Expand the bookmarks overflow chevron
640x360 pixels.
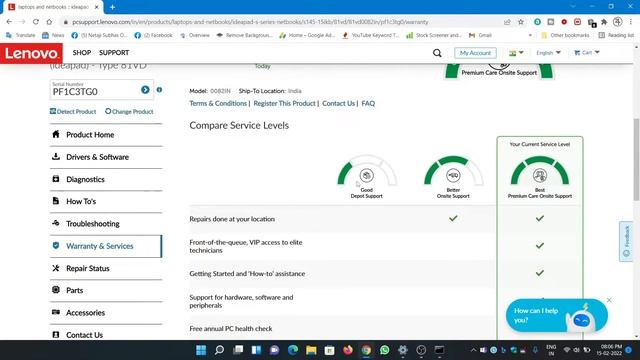tap(530, 36)
